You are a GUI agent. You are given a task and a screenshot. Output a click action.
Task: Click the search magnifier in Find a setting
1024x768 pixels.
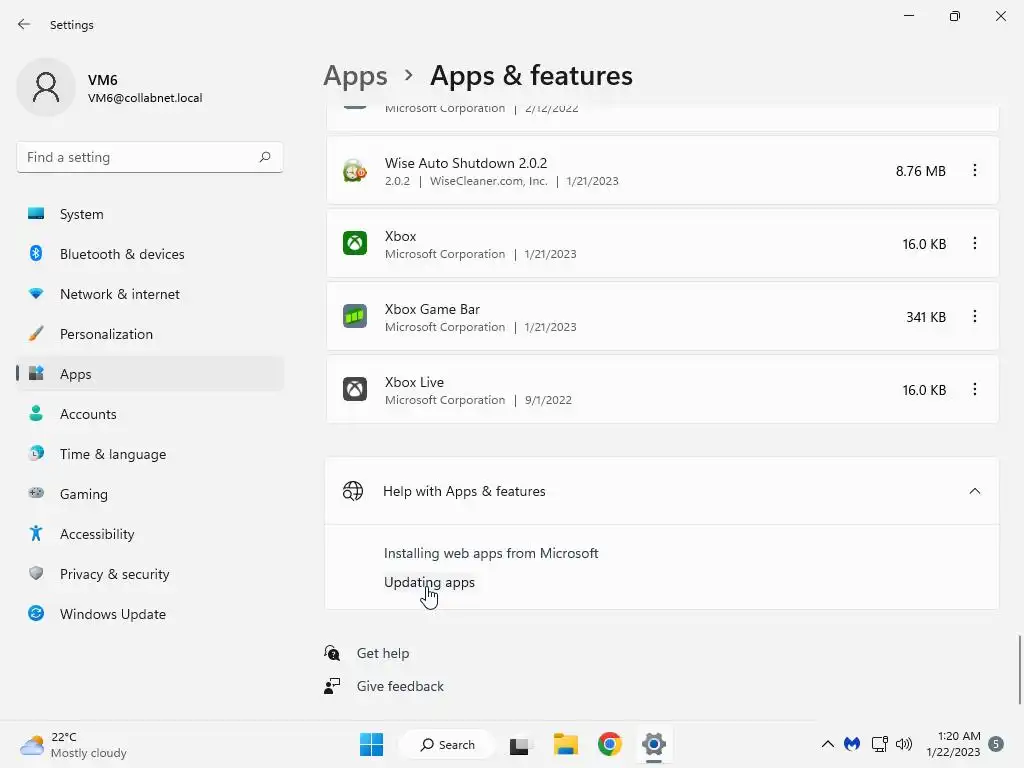pyautogui.click(x=265, y=157)
